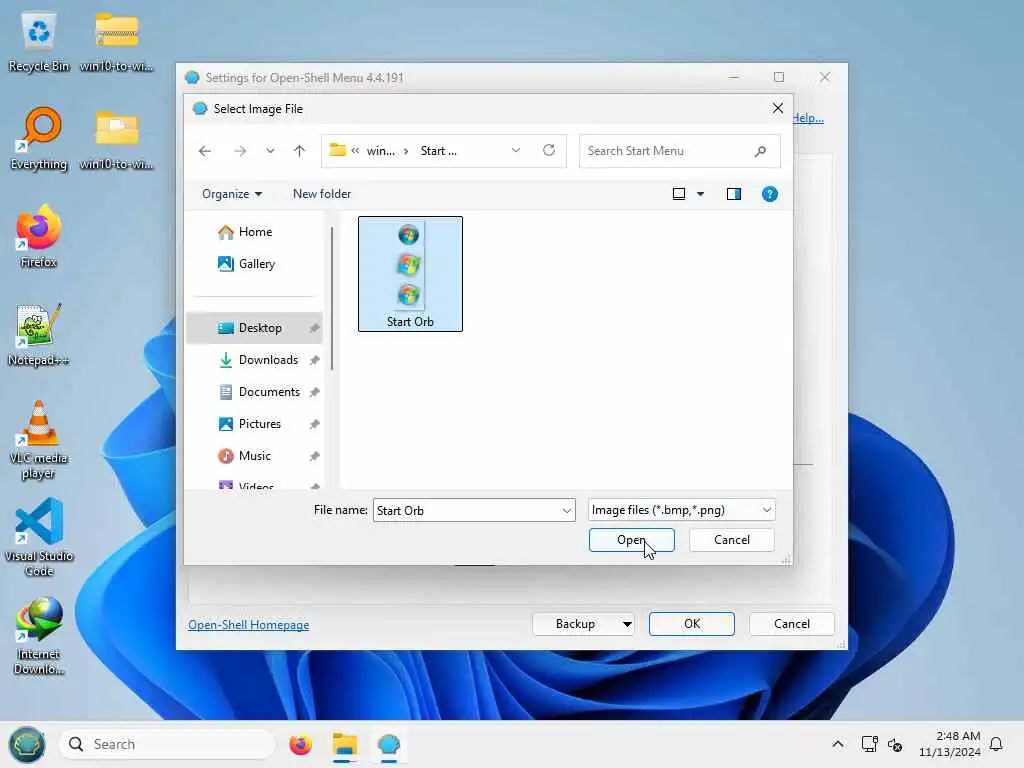Open the Open-Shell Homepage link

coord(249,625)
